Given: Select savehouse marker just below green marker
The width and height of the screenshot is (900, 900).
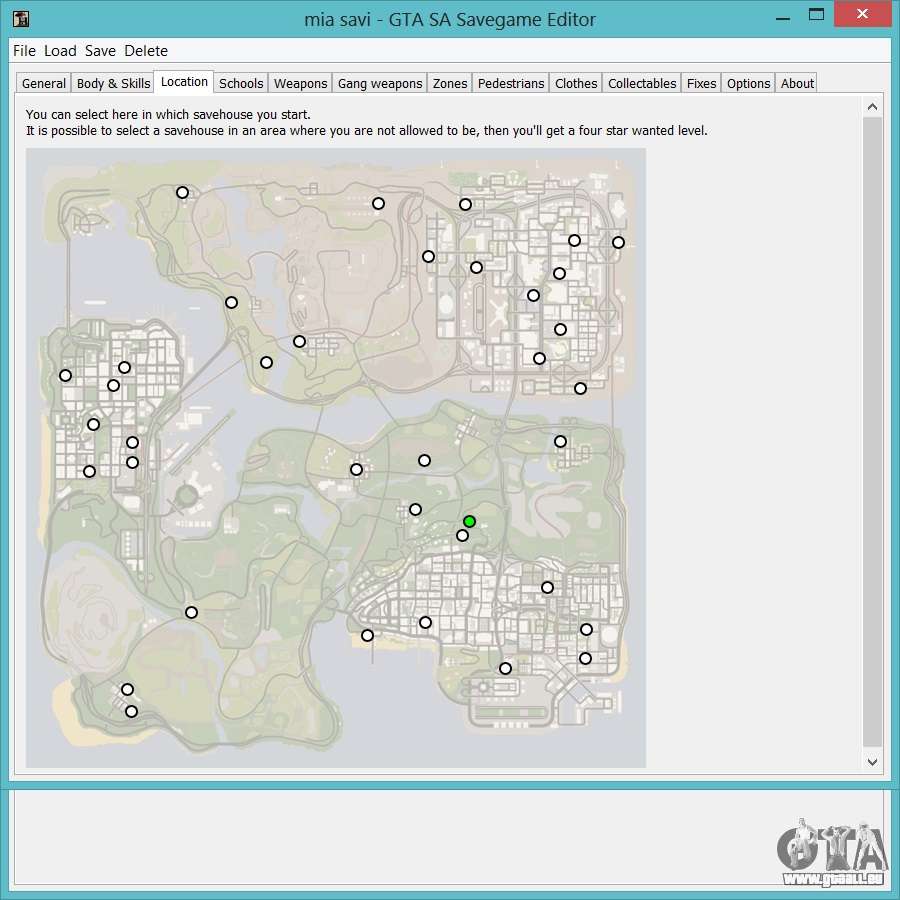Looking at the screenshot, I should (462, 536).
